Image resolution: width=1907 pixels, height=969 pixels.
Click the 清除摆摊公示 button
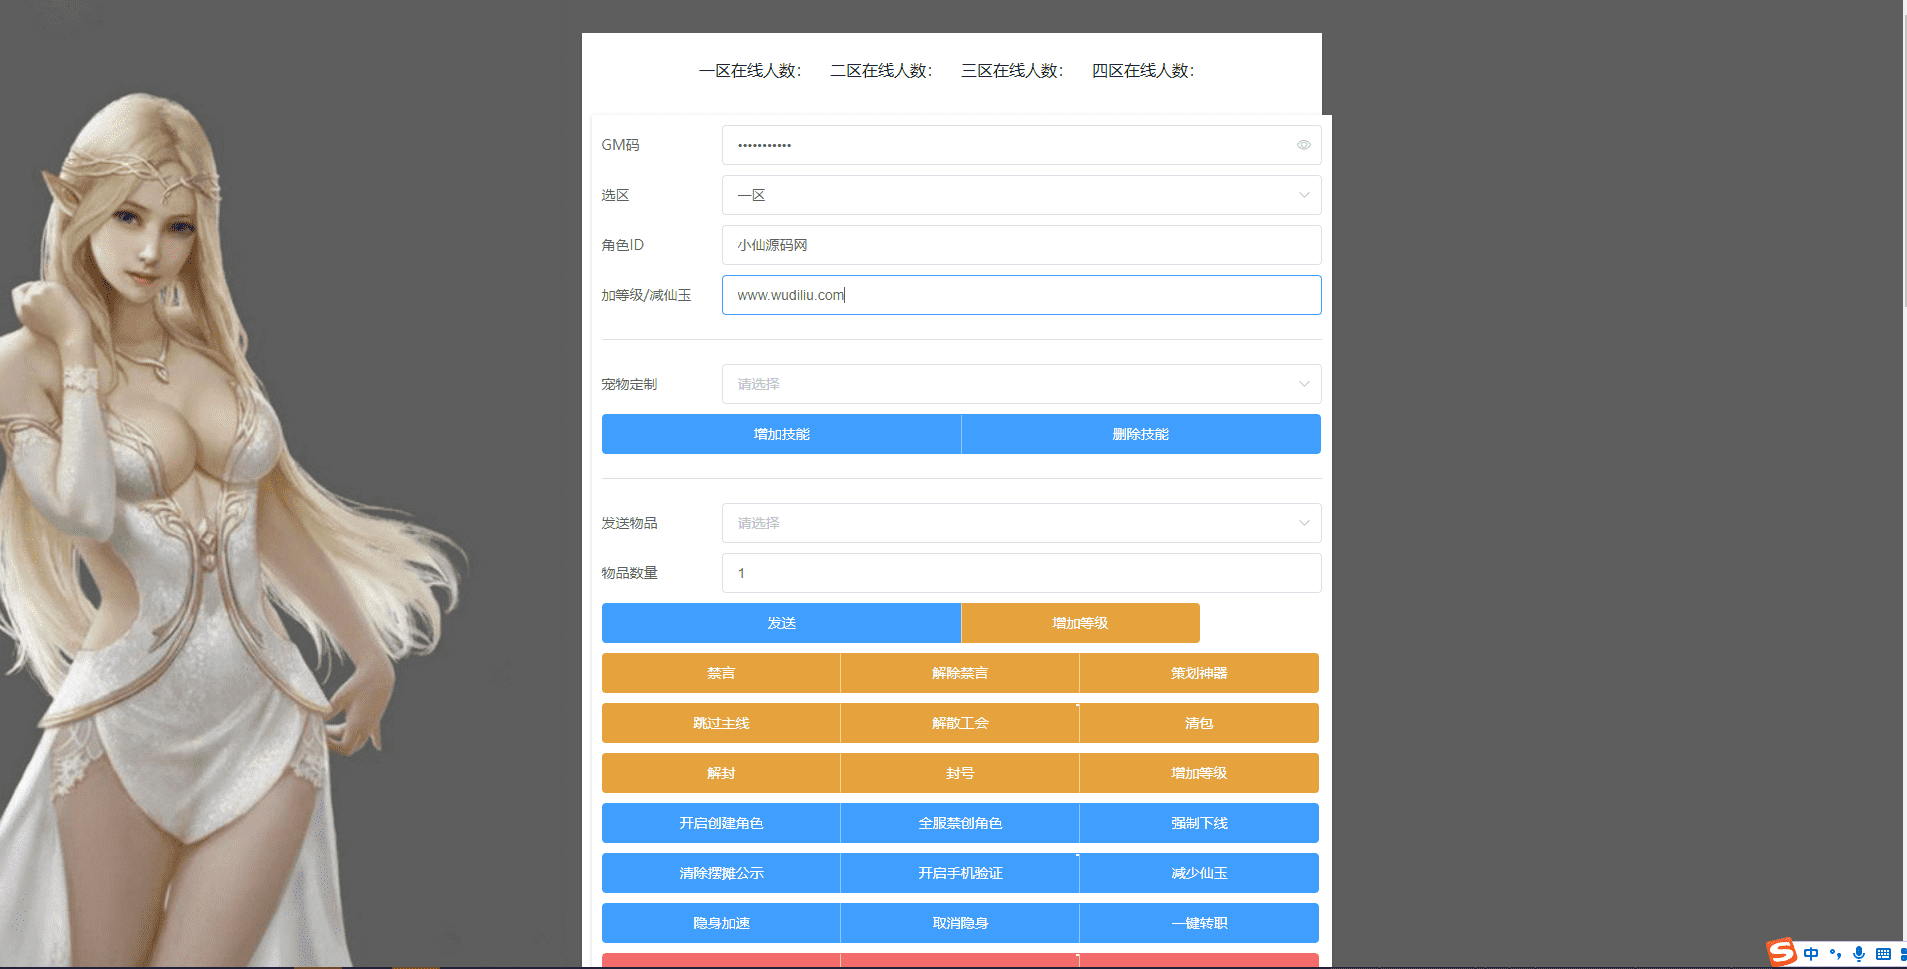click(721, 873)
